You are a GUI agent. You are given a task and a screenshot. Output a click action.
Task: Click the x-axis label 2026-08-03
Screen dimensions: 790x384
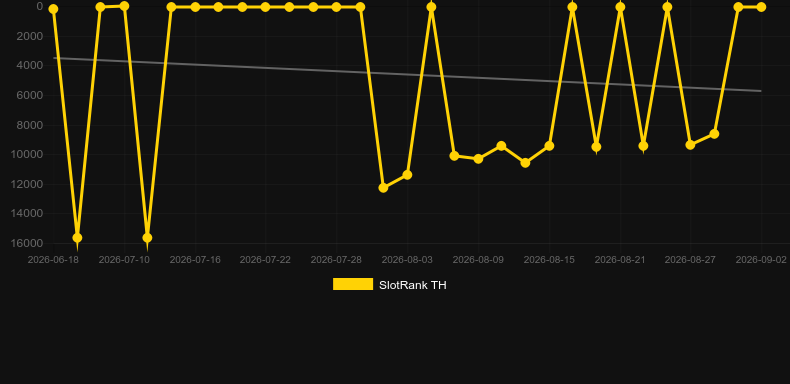(x=407, y=260)
